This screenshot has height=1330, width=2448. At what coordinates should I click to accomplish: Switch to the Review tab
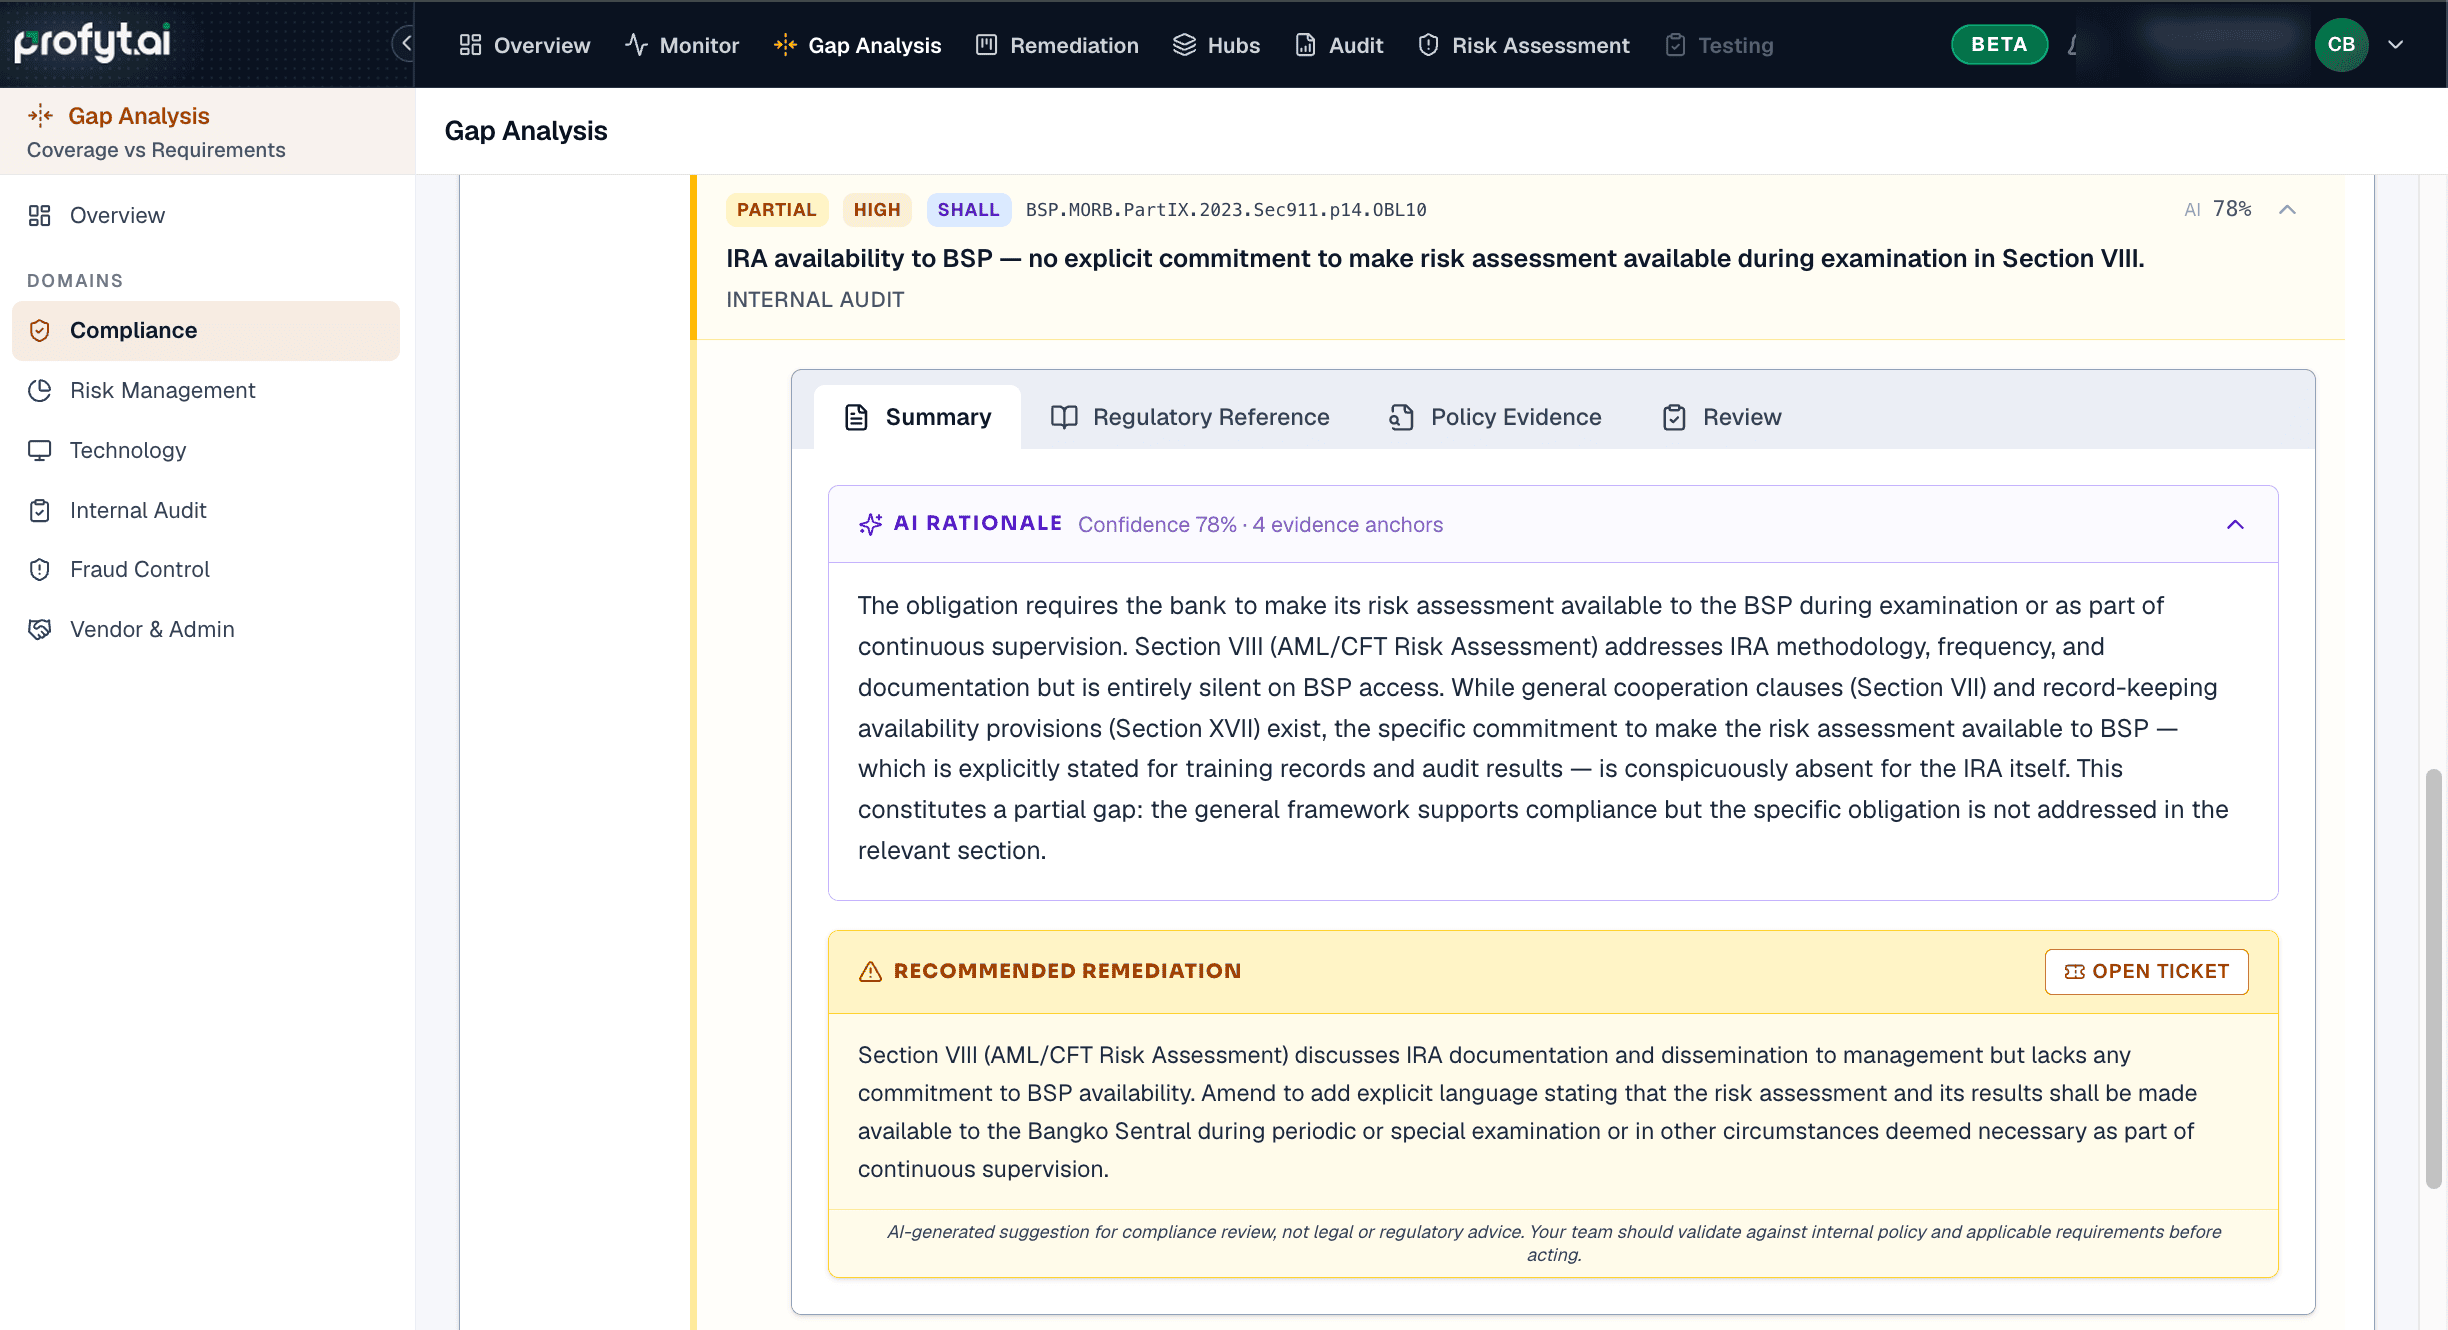[x=1722, y=417]
